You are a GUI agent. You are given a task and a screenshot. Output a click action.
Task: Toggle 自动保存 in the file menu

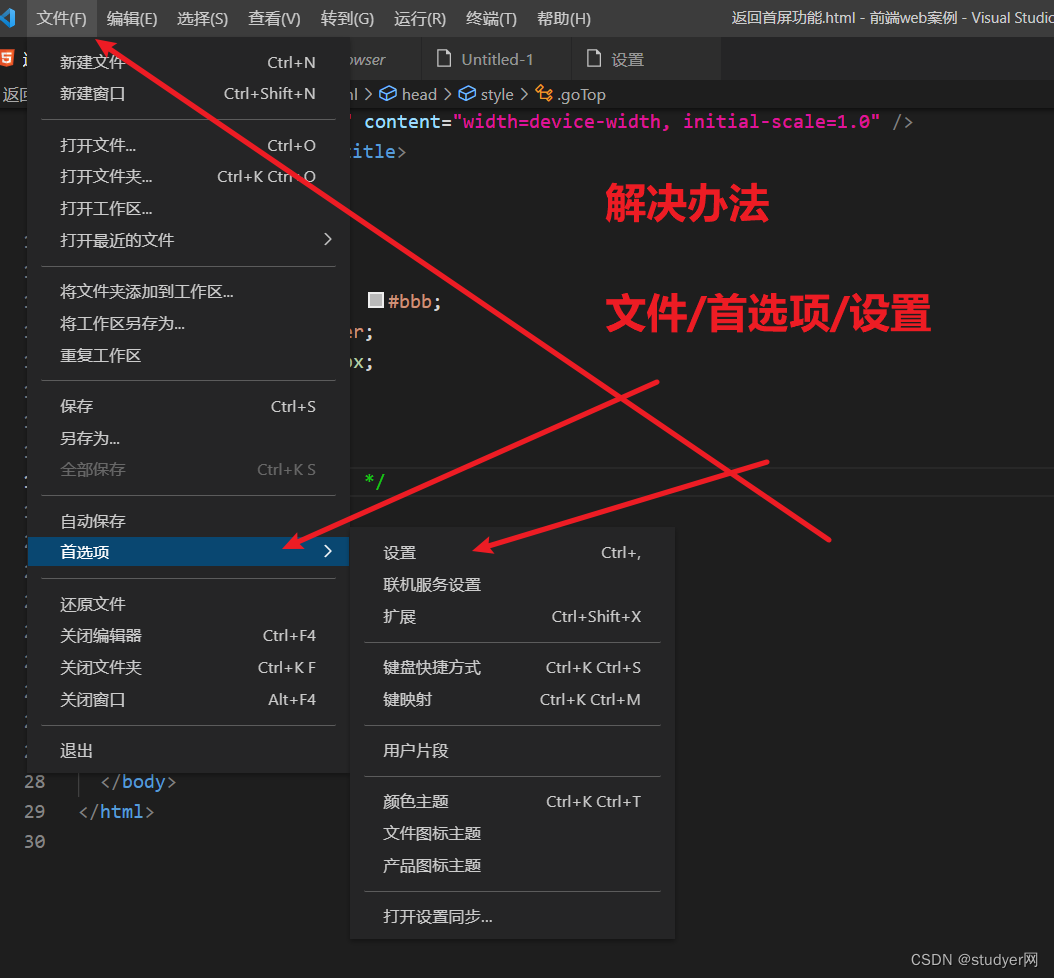pyautogui.click(x=93, y=521)
